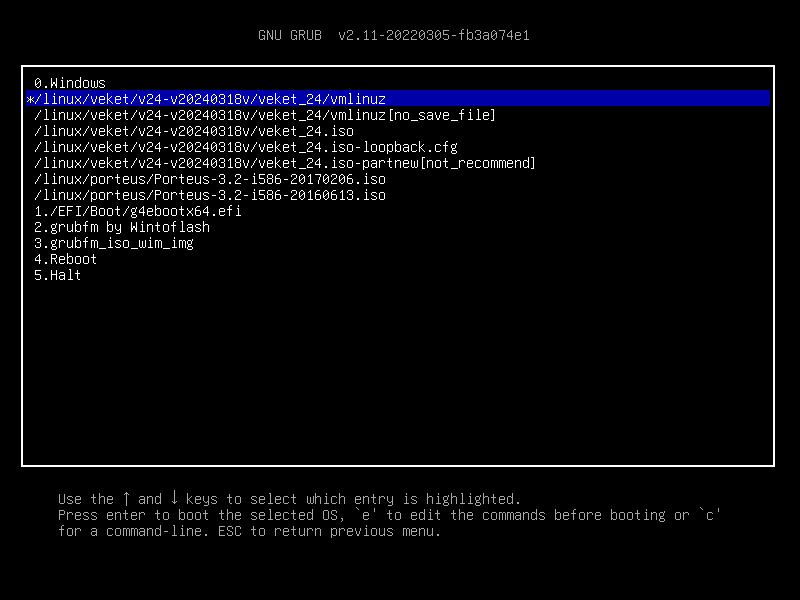800x600 pixels.
Task: Click the 'ESC to return previous menu' line
Action: click(x=249, y=531)
